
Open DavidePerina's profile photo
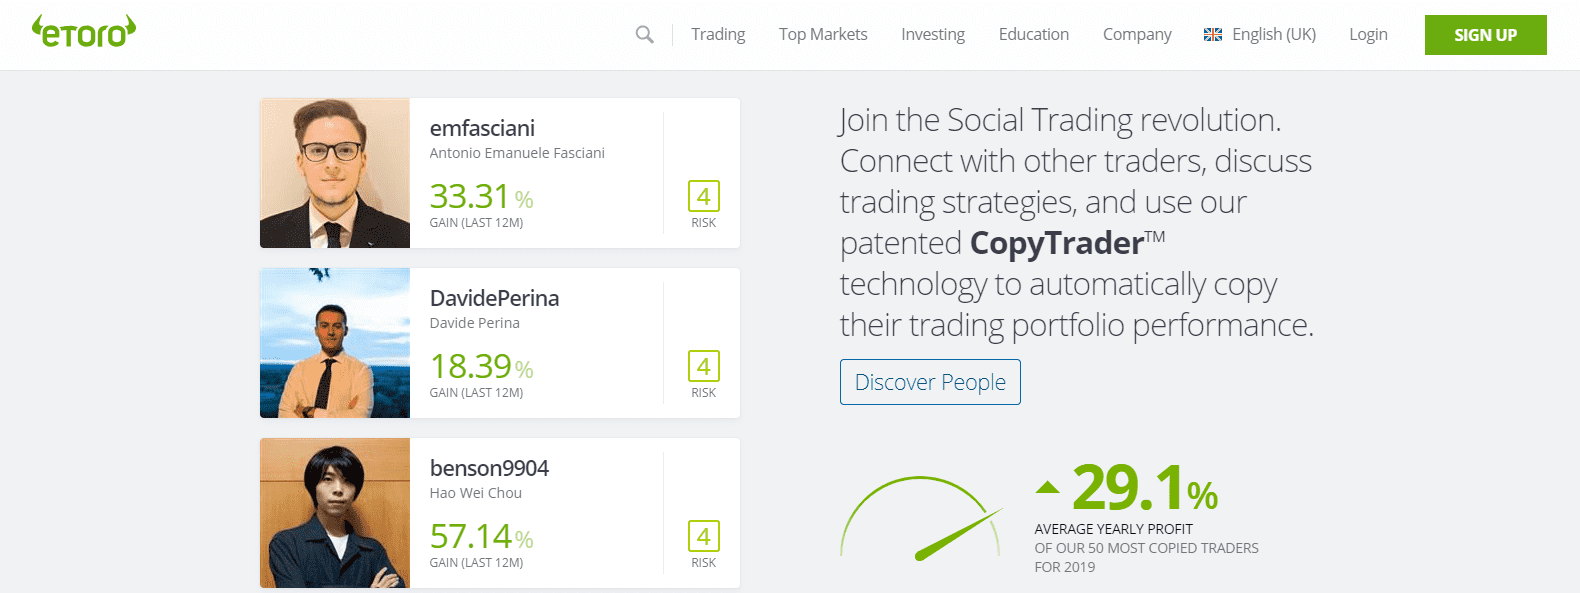(x=335, y=343)
